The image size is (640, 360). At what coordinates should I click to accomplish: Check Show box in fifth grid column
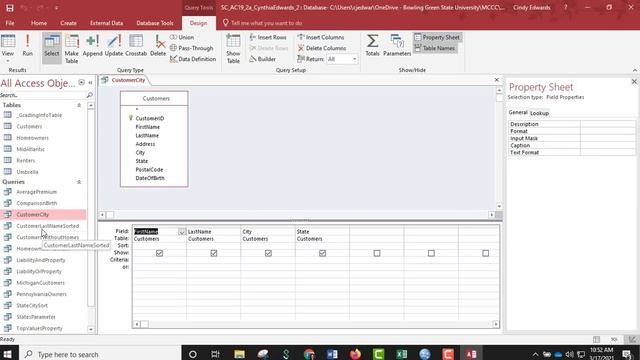pyautogui.click(x=377, y=253)
